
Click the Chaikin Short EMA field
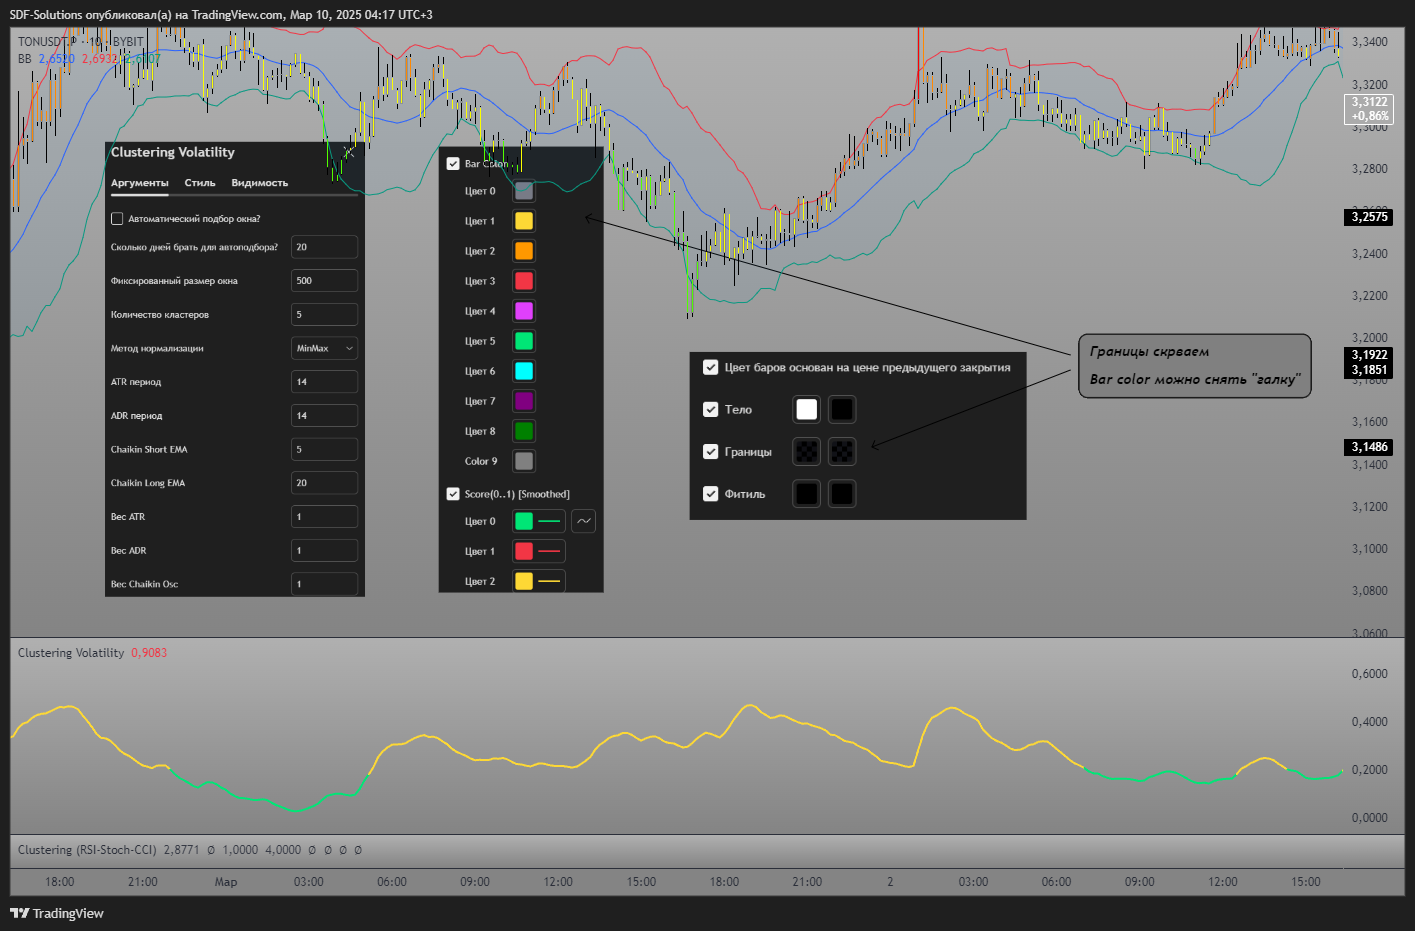point(324,449)
